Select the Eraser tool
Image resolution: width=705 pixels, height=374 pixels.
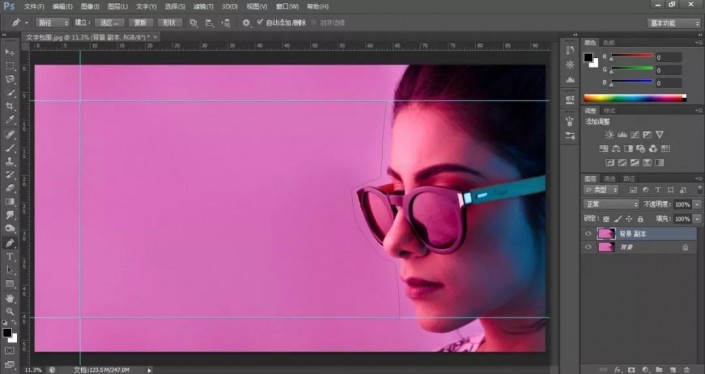click(9, 188)
